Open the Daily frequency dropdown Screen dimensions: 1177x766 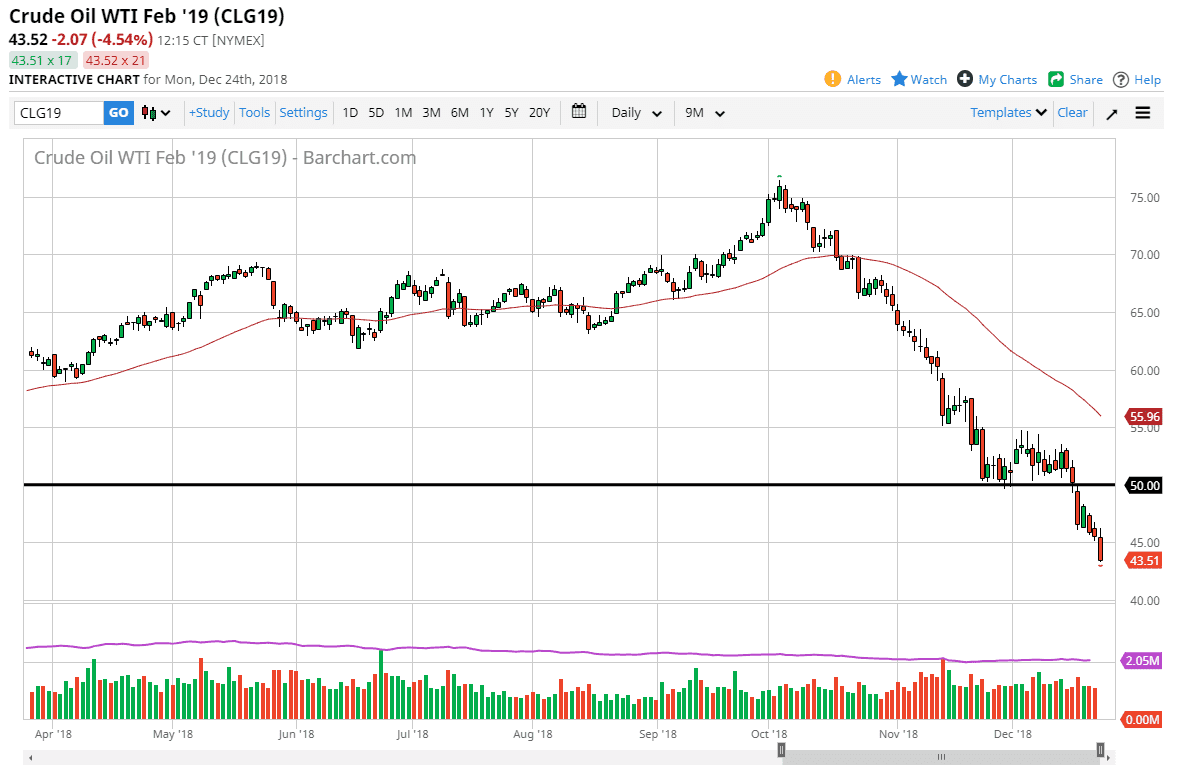click(637, 113)
